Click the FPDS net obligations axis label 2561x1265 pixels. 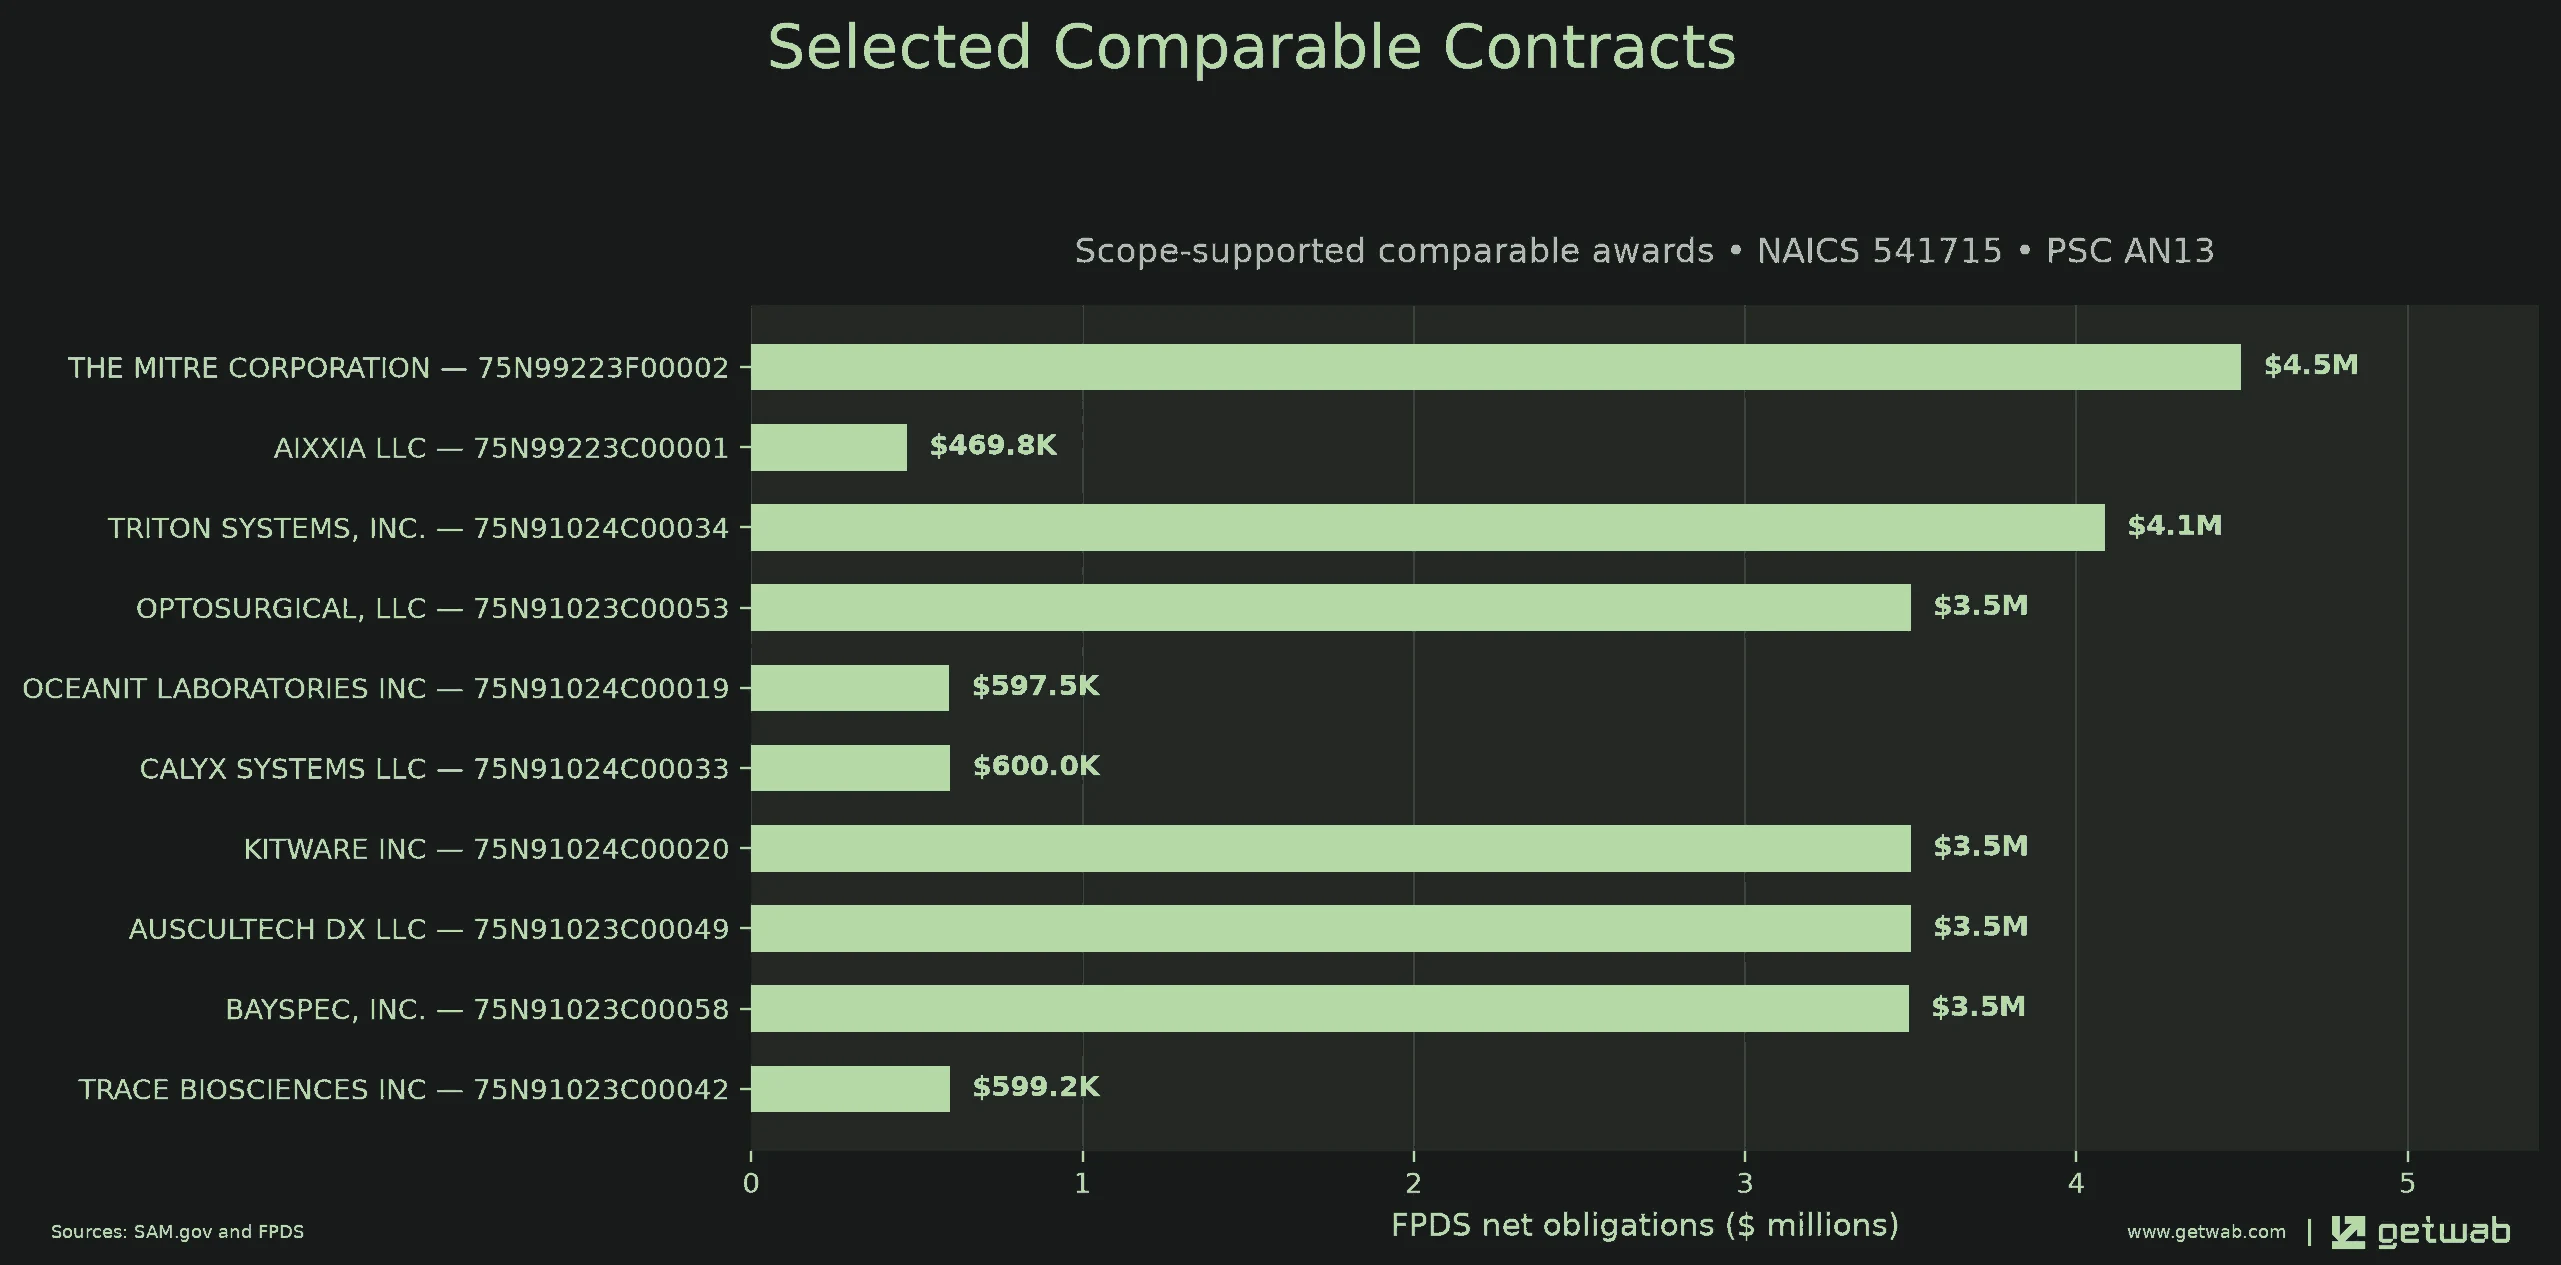(1645, 1225)
